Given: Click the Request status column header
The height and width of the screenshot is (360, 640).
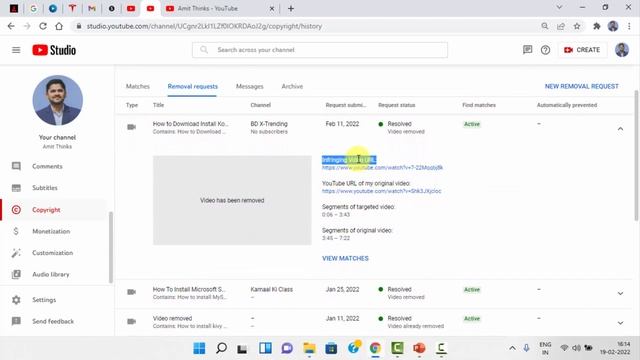Looking at the screenshot, I should pos(396,105).
